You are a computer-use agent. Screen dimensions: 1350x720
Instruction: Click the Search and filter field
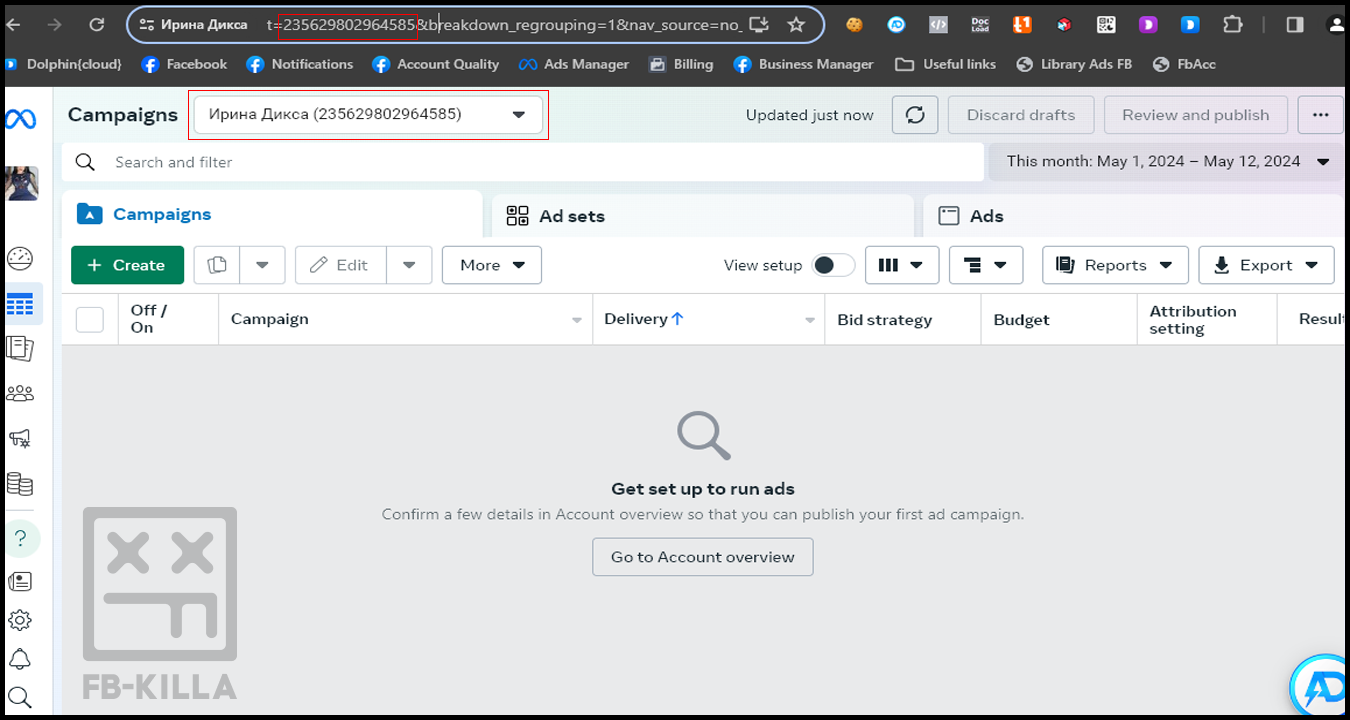pyautogui.click(x=540, y=162)
